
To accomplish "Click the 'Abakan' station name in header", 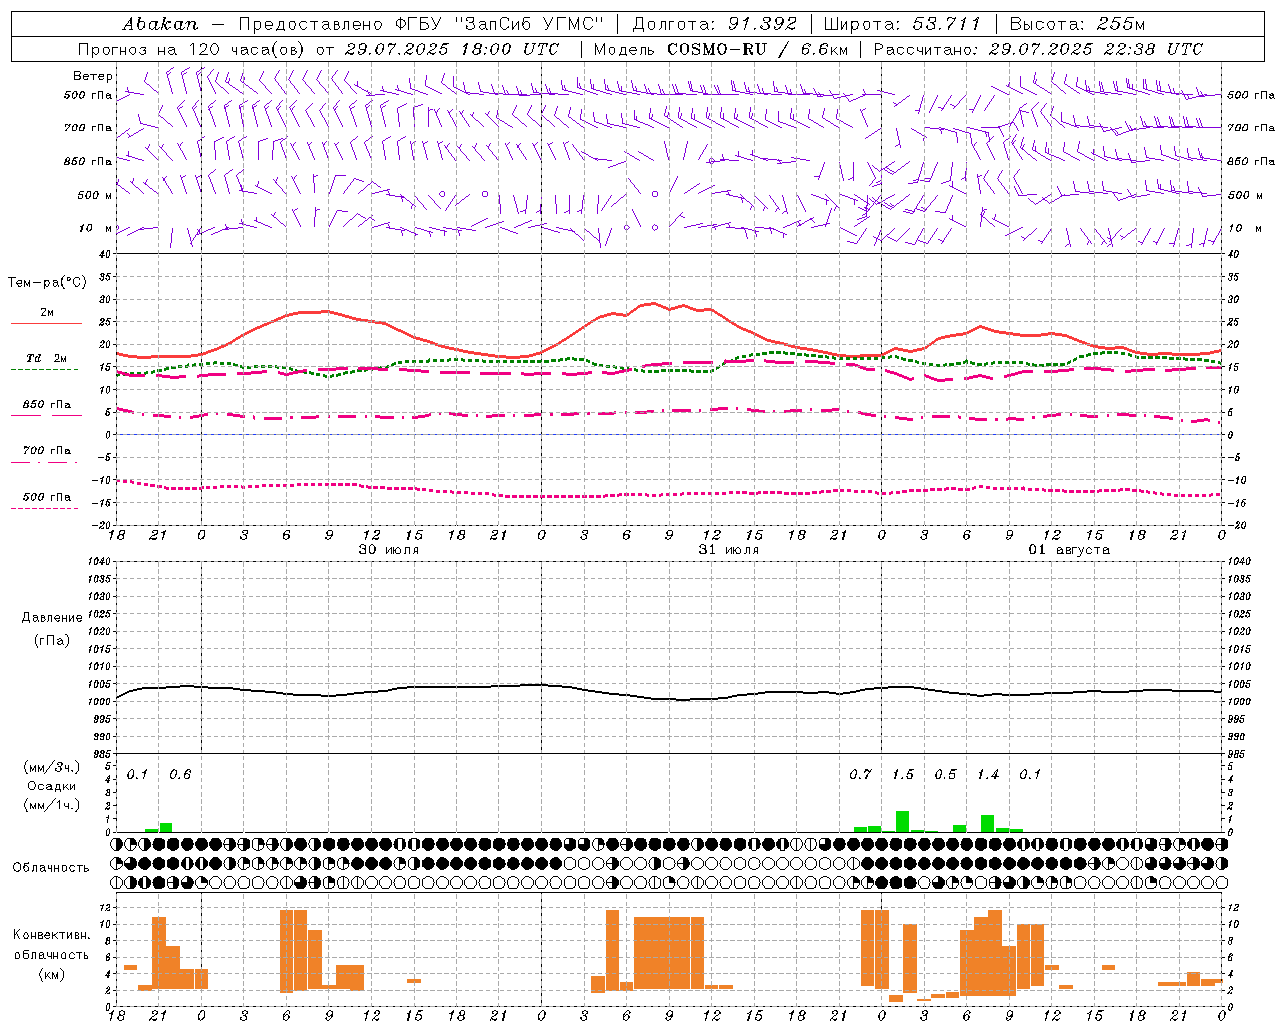I will pyautogui.click(x=160, y=24).
